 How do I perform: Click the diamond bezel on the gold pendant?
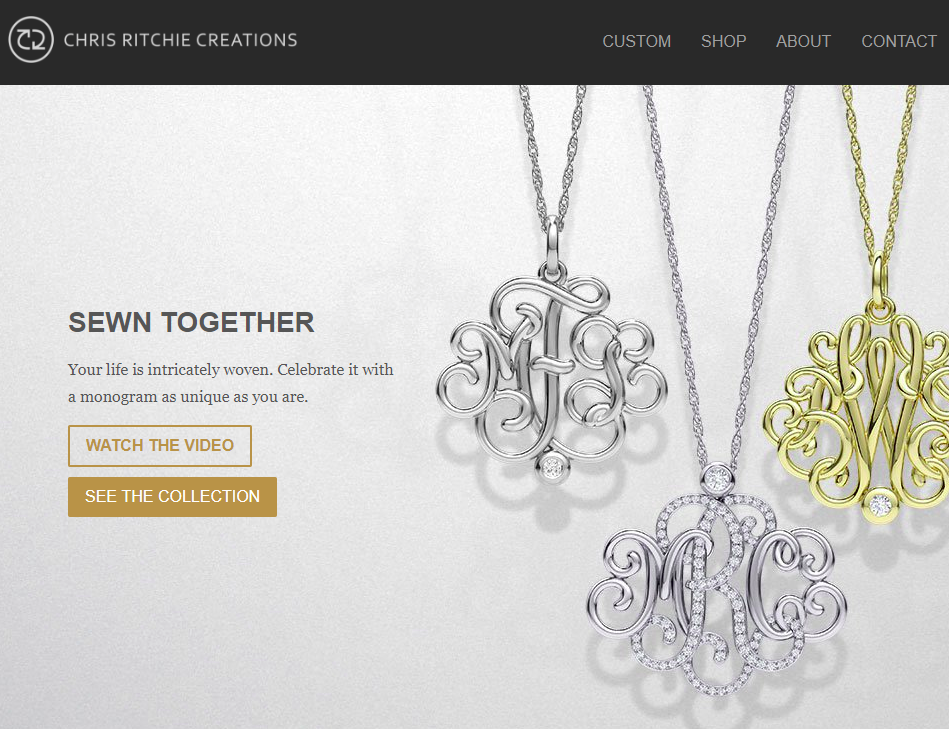click(x=879, y=503)
